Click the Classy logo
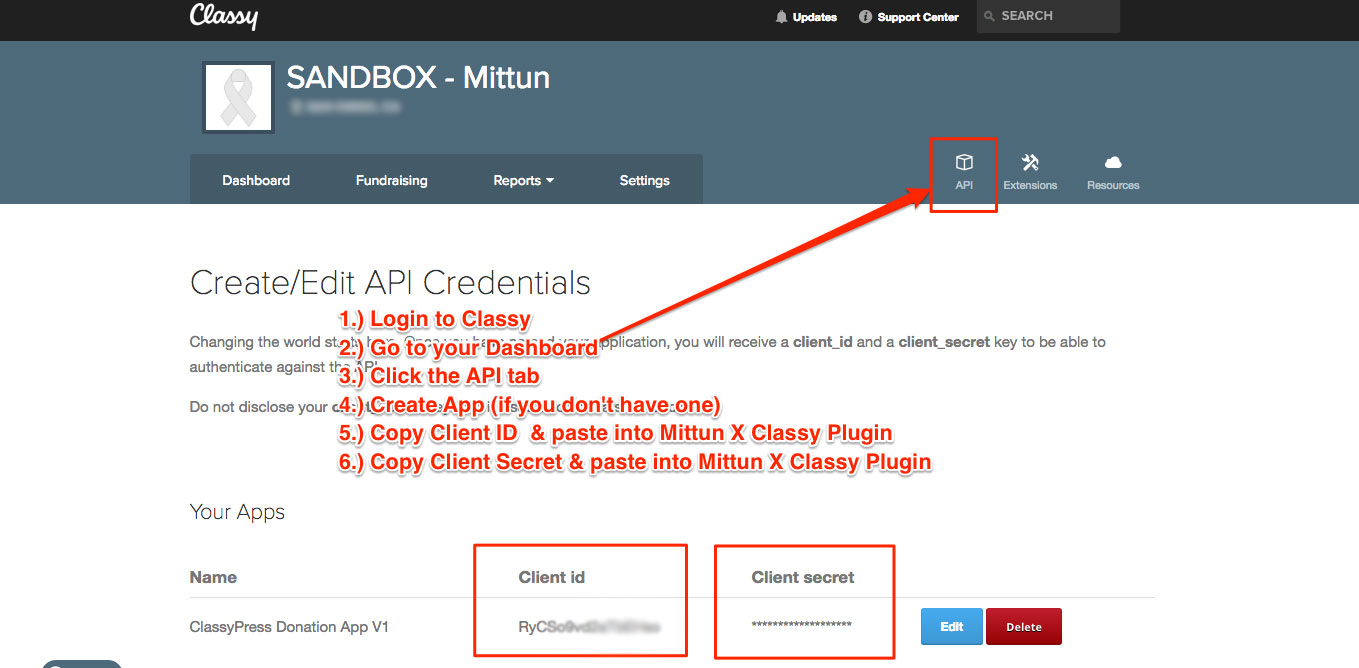The image size is (1359, 668). click(x=224, y=16)
